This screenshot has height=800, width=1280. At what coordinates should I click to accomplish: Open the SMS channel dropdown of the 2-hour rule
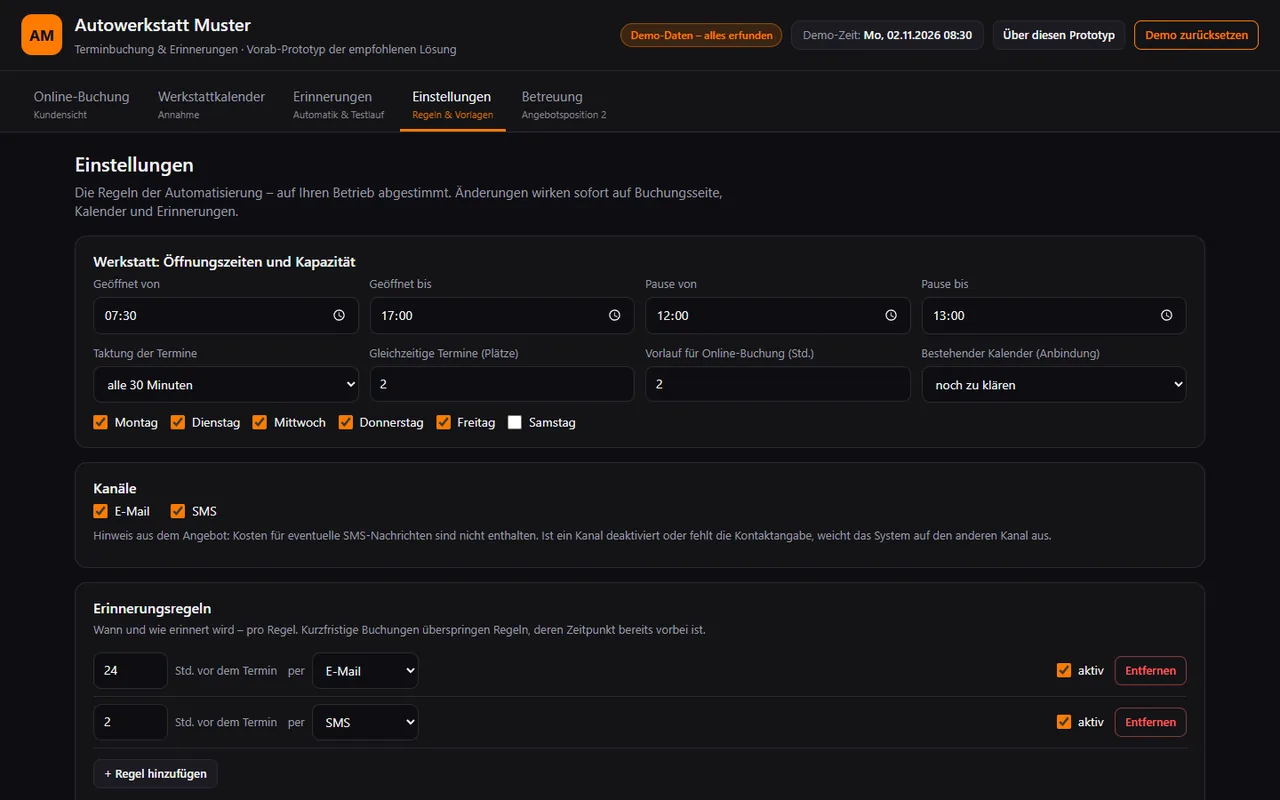(365, 722)
